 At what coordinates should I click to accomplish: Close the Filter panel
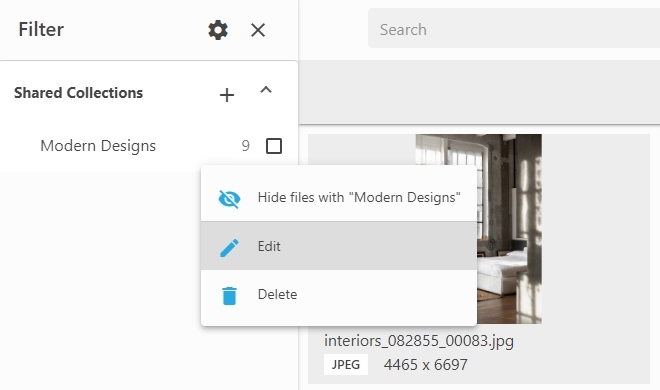pyautogui.click(x=258, y=30)
